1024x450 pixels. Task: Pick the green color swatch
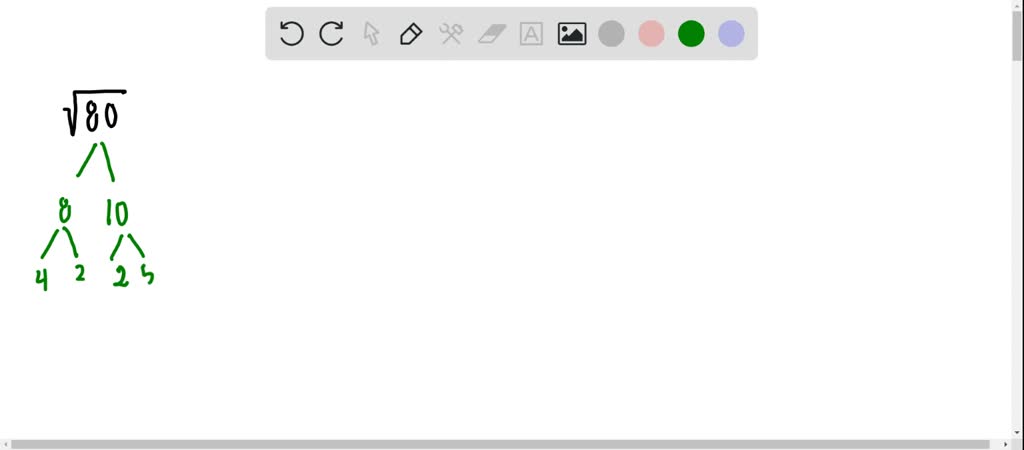[691, 33]
